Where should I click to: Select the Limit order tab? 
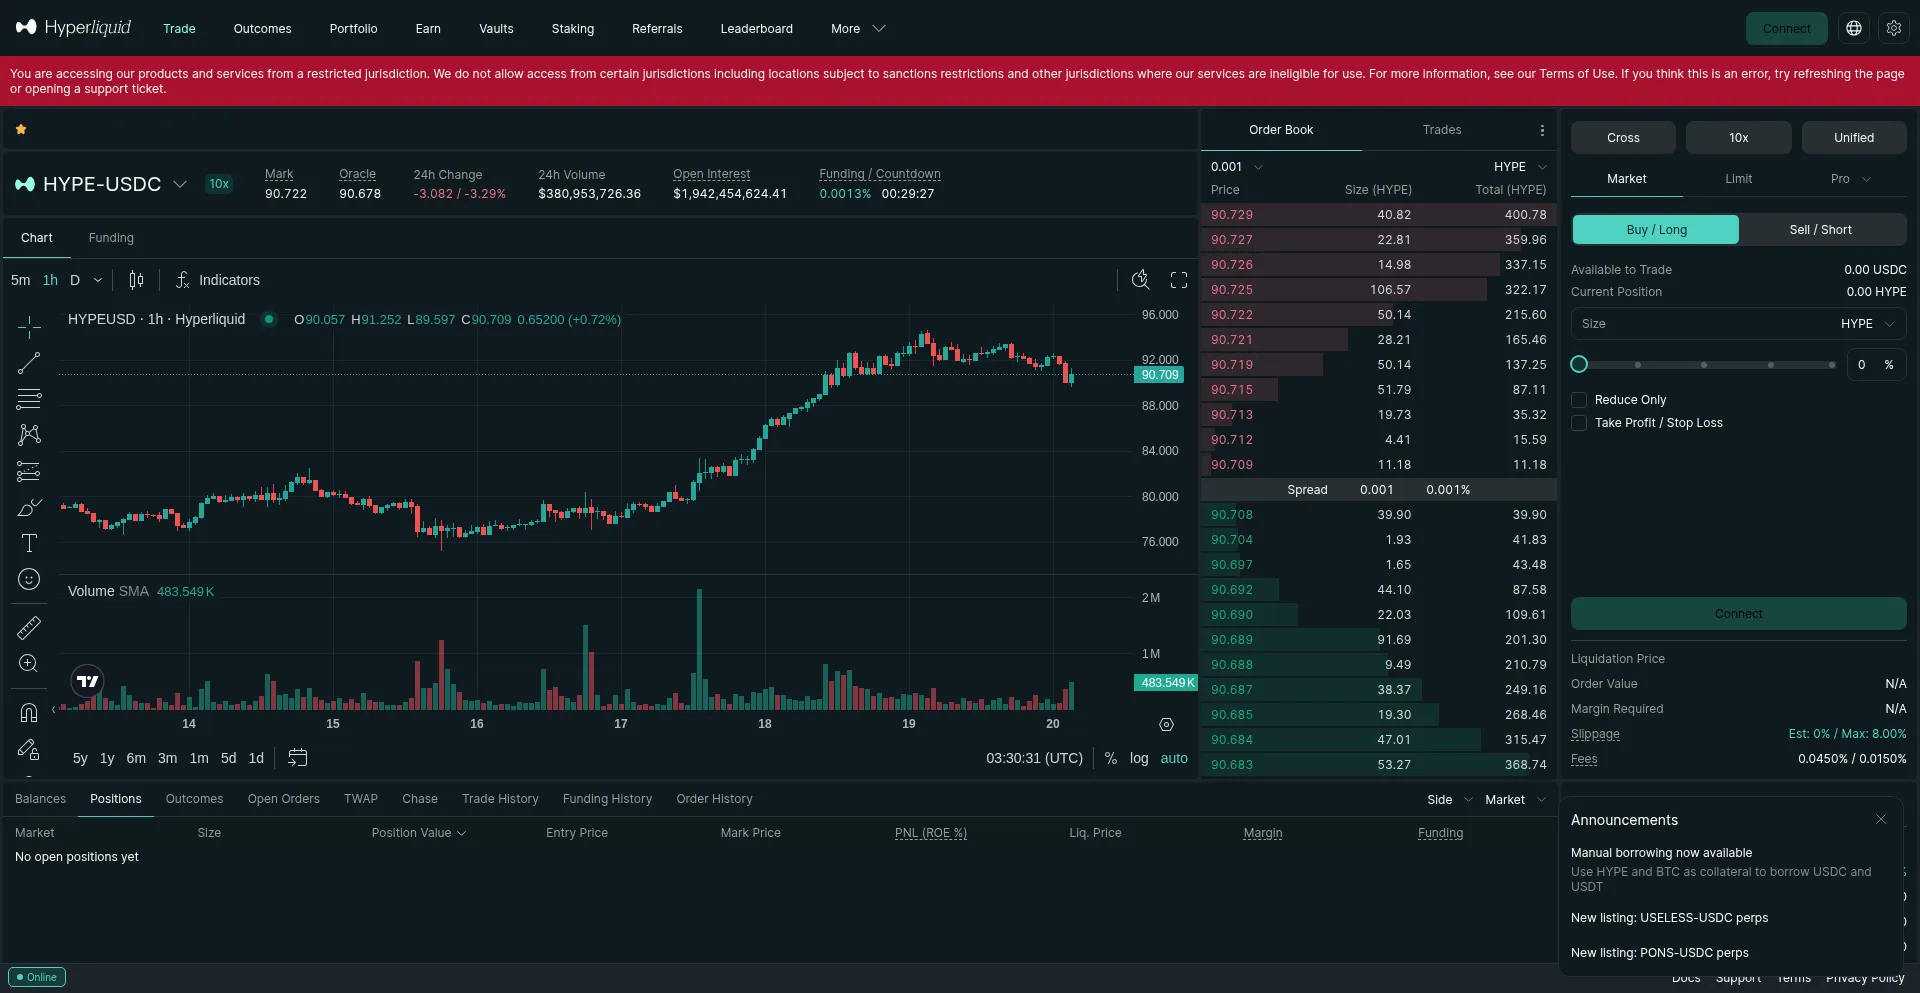pyautogui.click(x=1738, y=179)
